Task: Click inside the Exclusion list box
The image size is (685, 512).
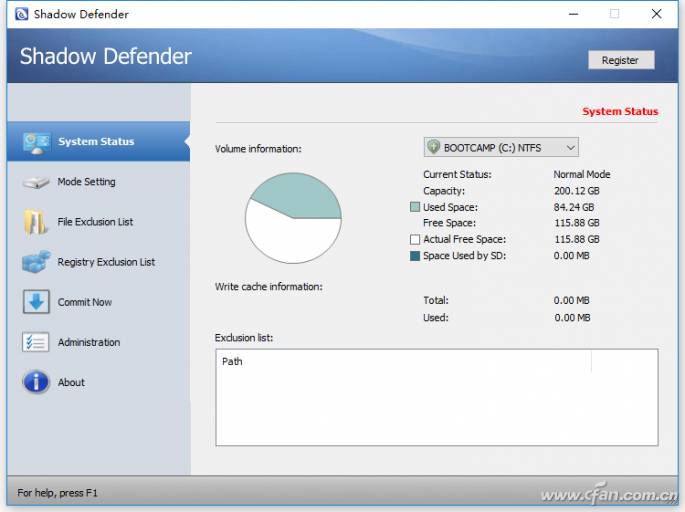Action: coord(437,397)
